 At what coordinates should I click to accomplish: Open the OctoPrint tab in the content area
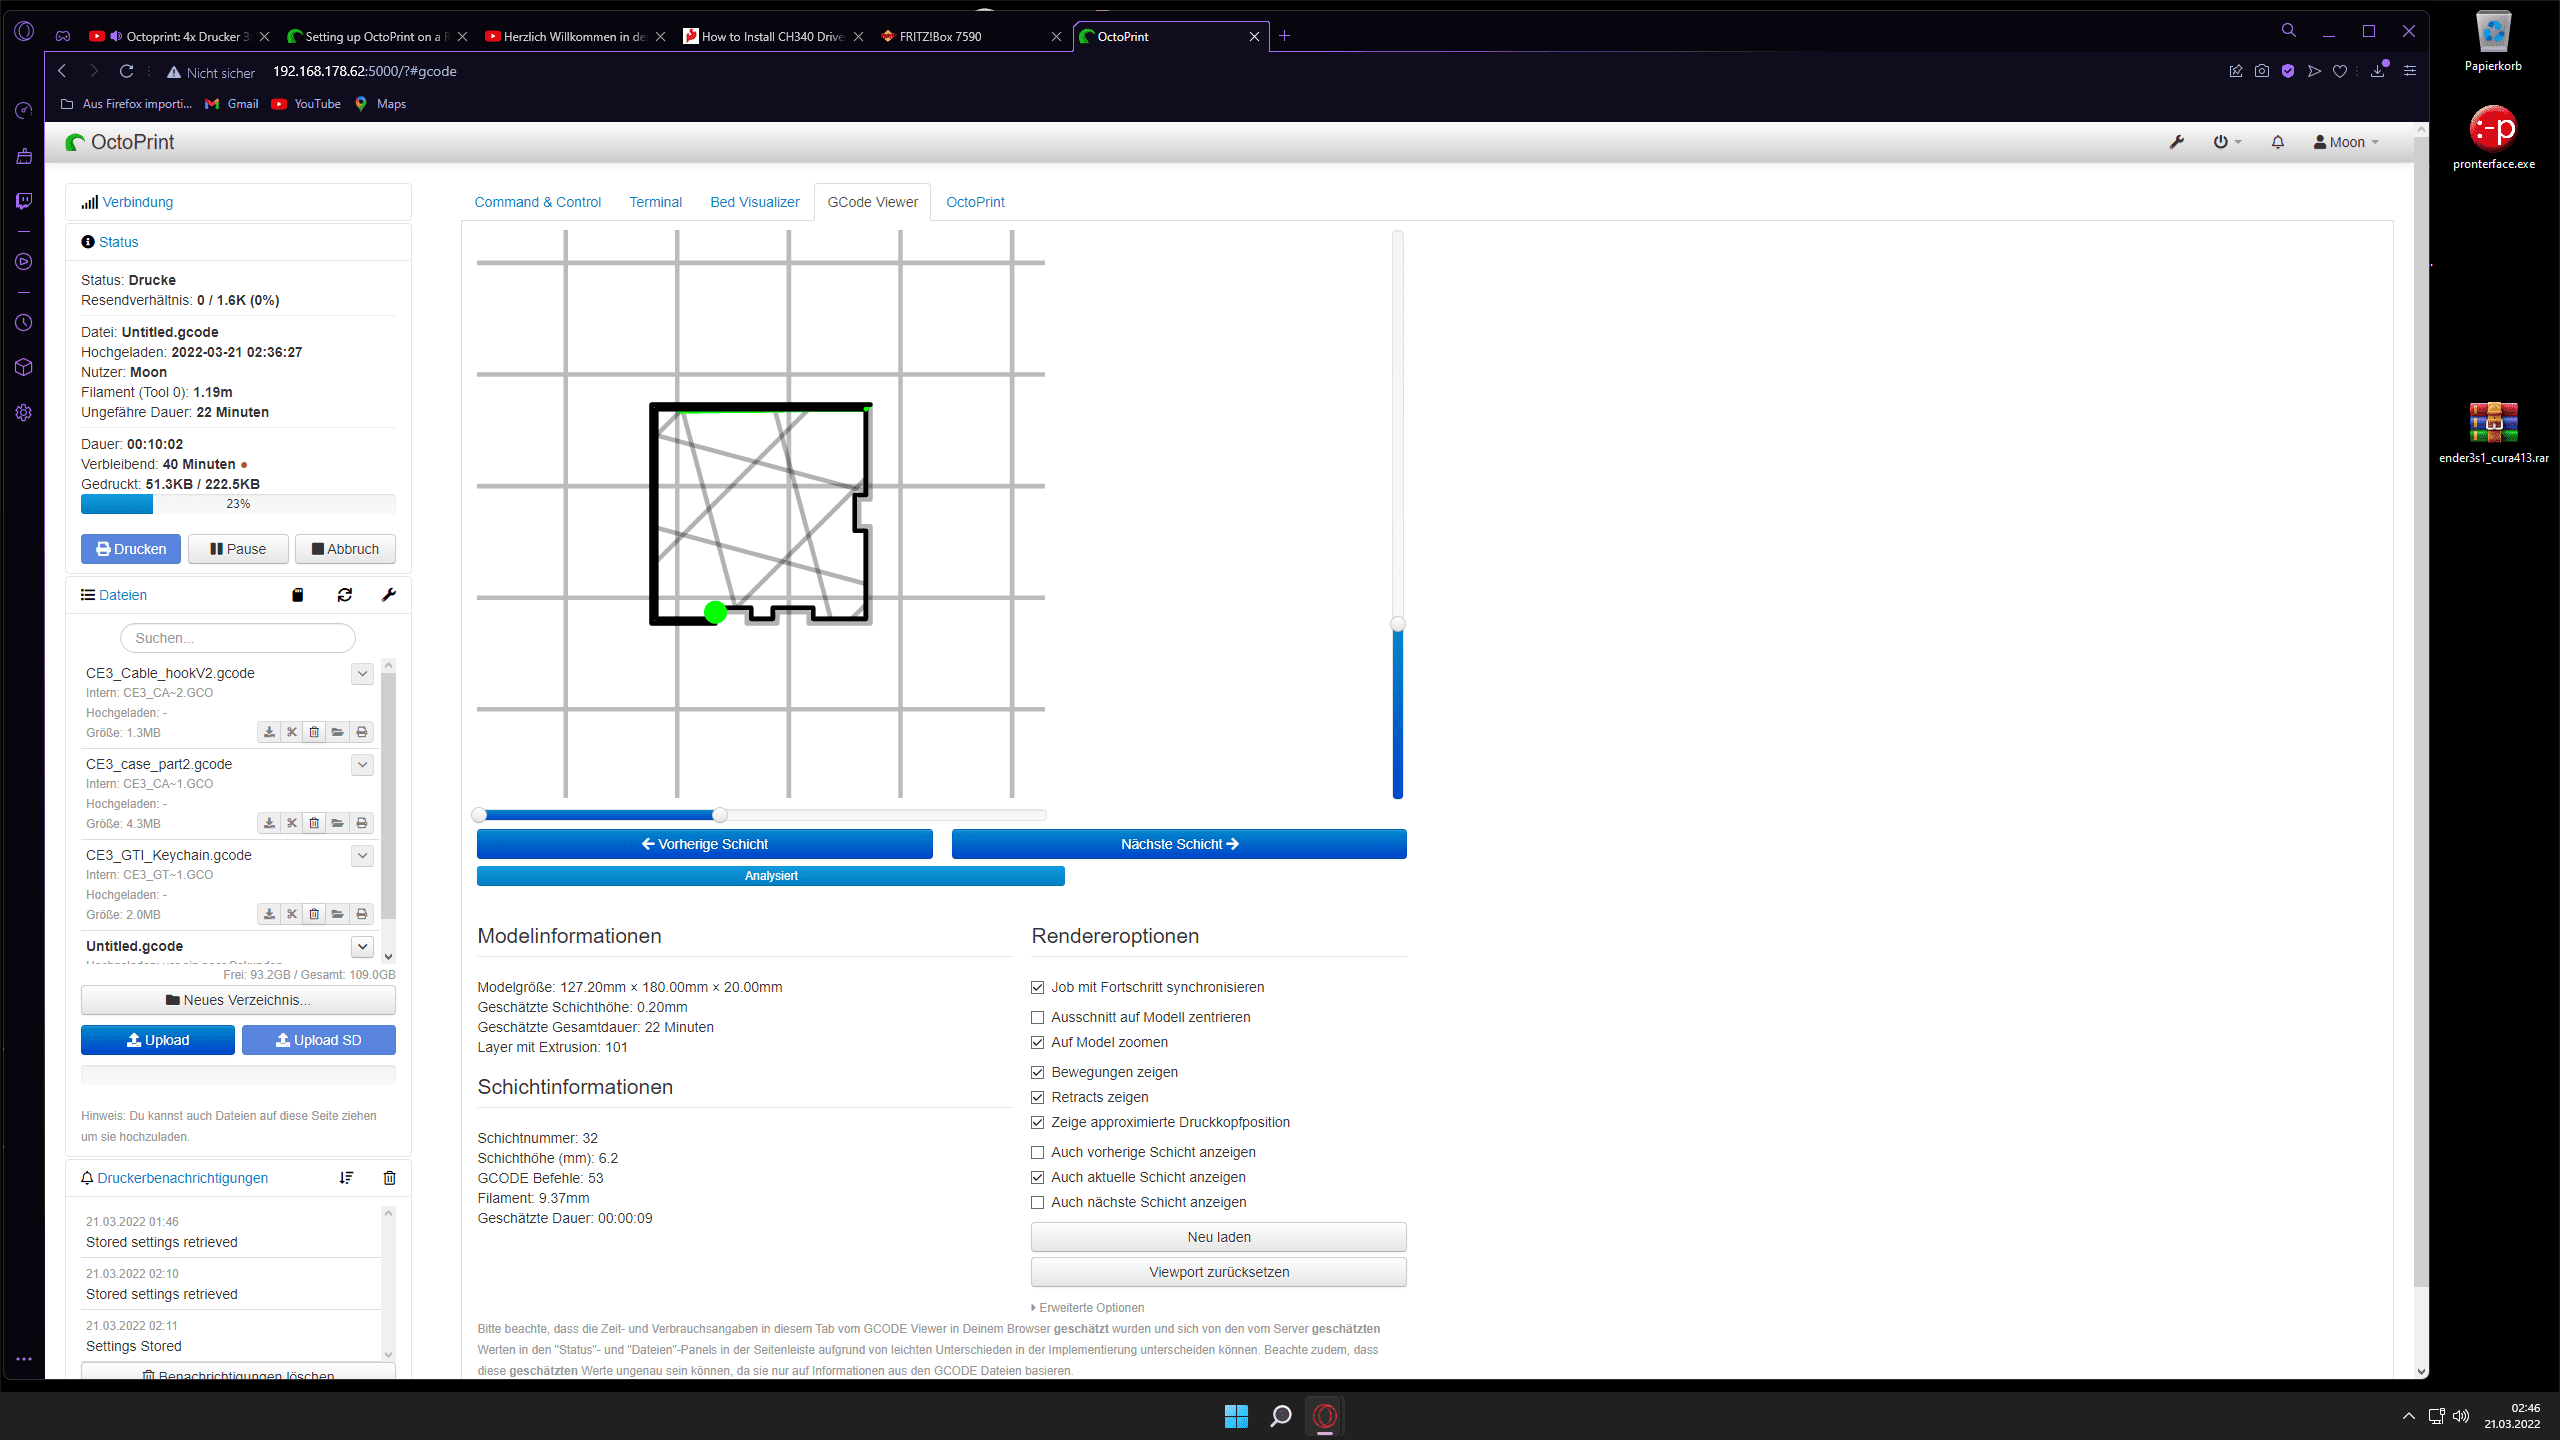pyautogui.click(x=975, y=202)
